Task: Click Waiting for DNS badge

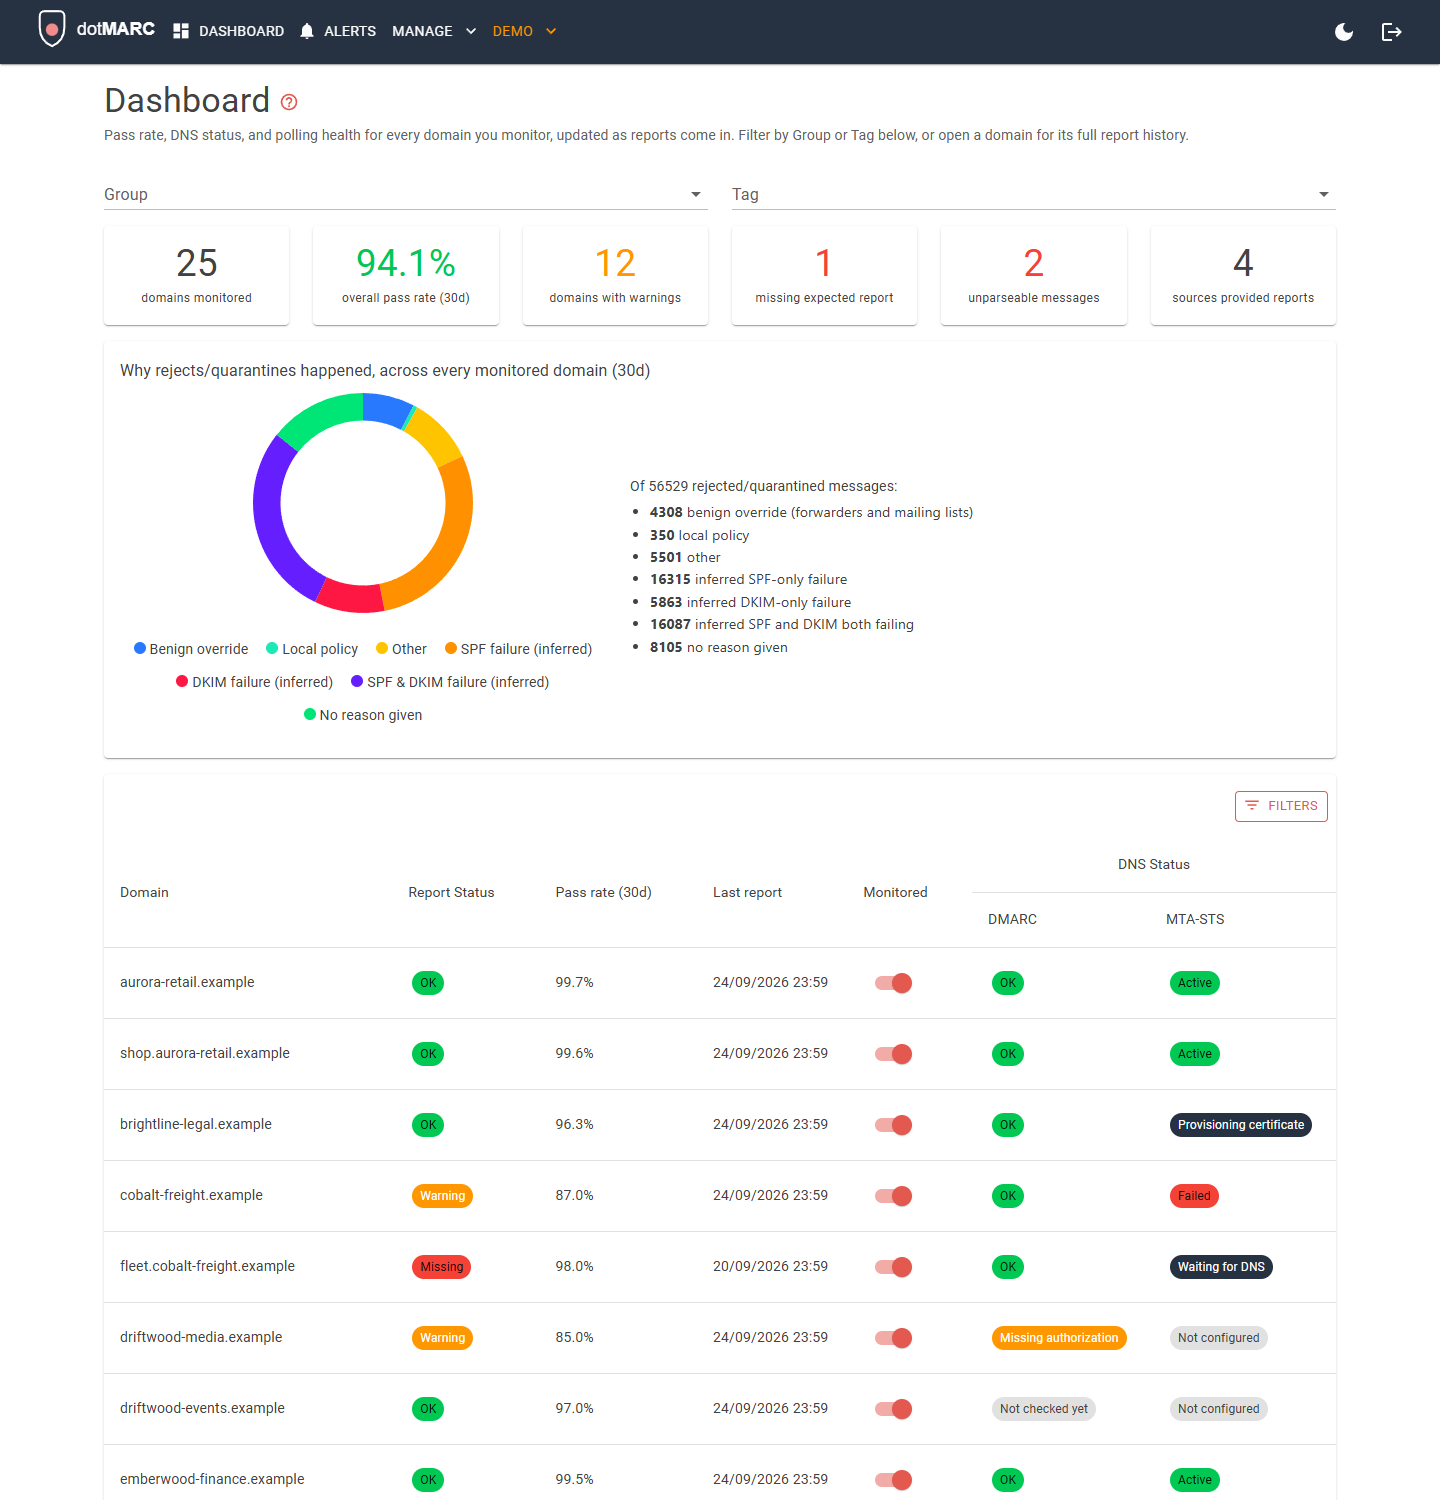Action: pyautogui.click(x=1221, y=1267)
